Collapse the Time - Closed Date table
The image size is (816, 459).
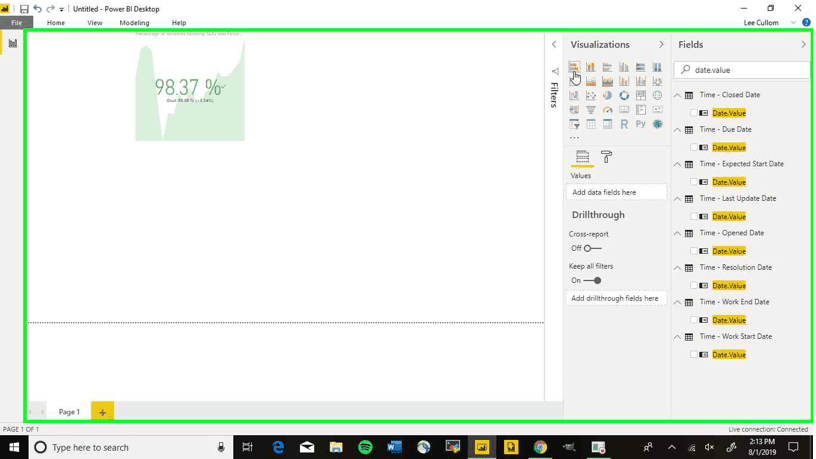(x=677, y=95)
